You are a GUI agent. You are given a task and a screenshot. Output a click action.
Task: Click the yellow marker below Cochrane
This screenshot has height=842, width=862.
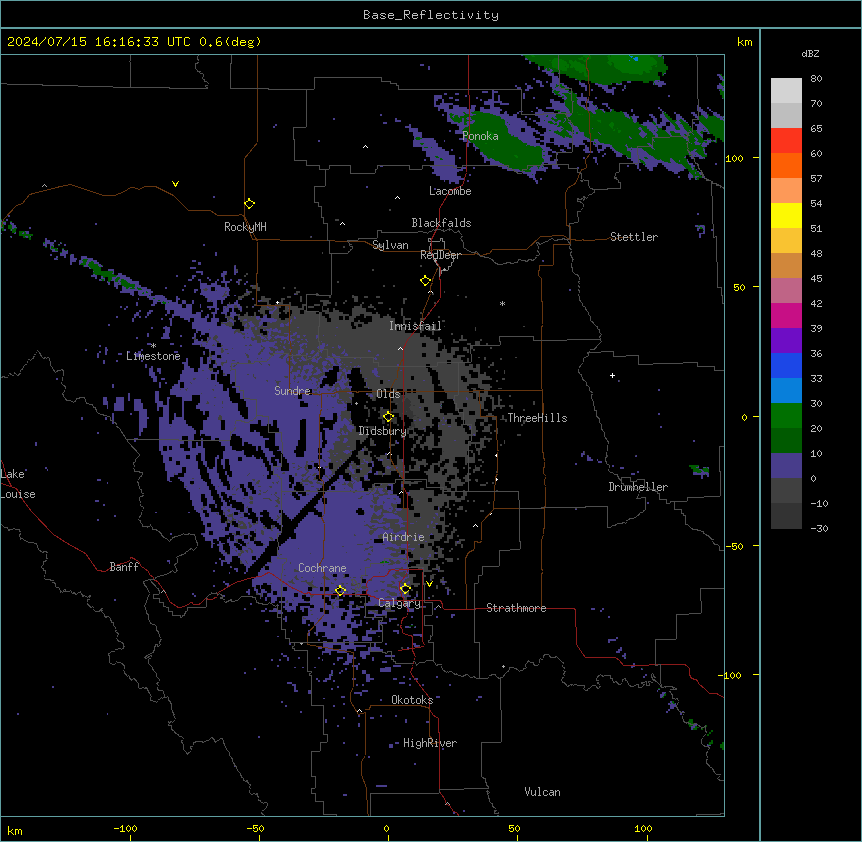[340, 591]
